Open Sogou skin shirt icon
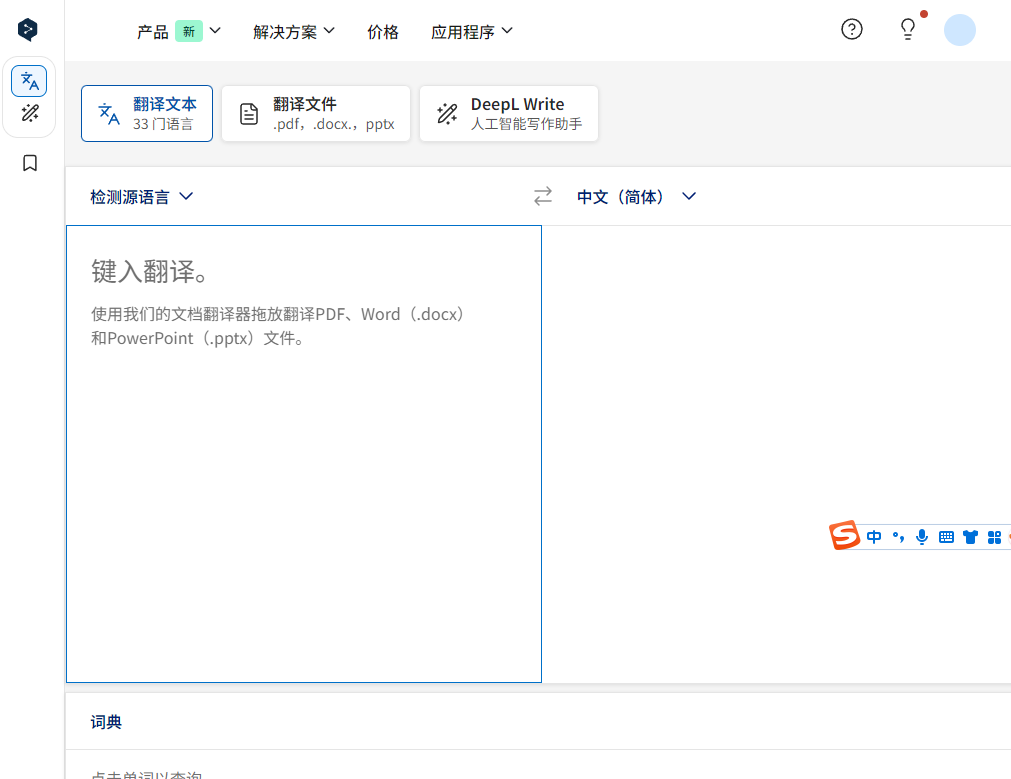This screenshot has width=1011, height=779. [970, 537]
